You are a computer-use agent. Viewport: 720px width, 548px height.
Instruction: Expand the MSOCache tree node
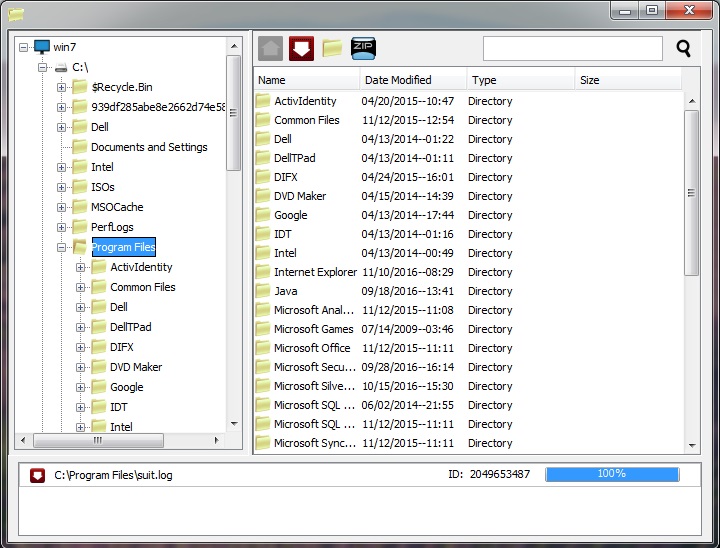61,207
